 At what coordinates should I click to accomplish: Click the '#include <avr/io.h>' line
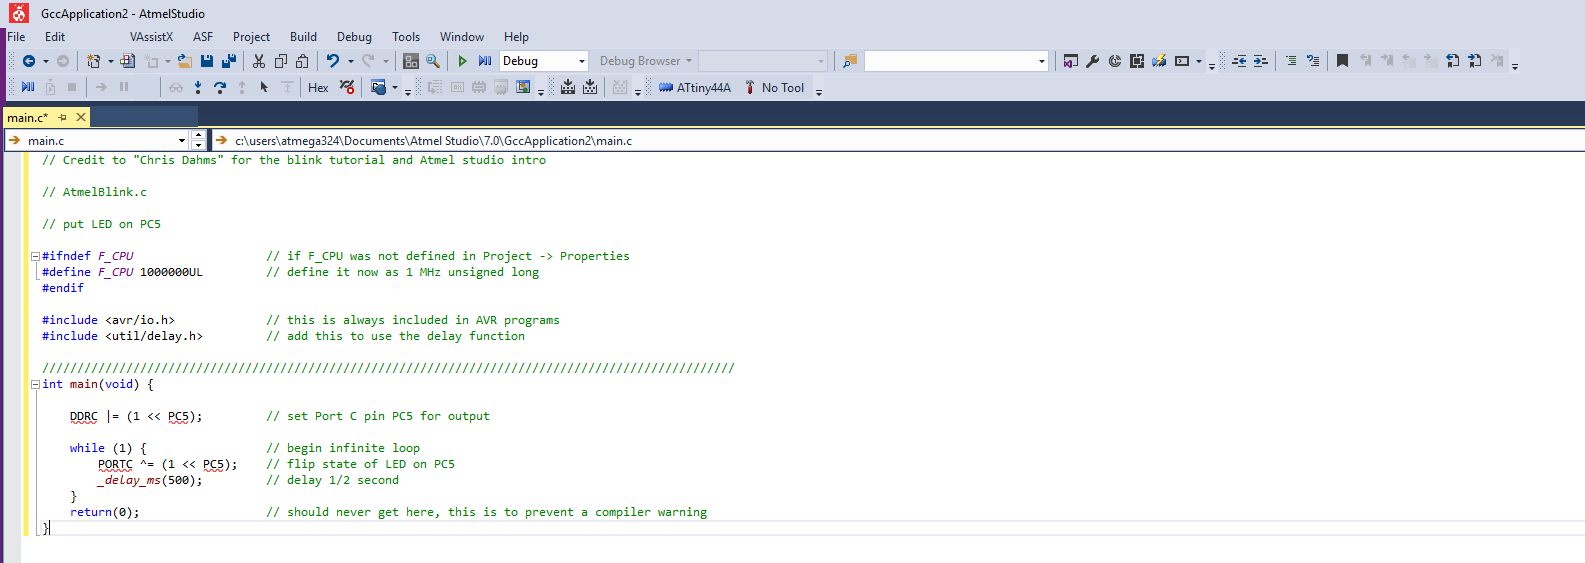point(108,320)
